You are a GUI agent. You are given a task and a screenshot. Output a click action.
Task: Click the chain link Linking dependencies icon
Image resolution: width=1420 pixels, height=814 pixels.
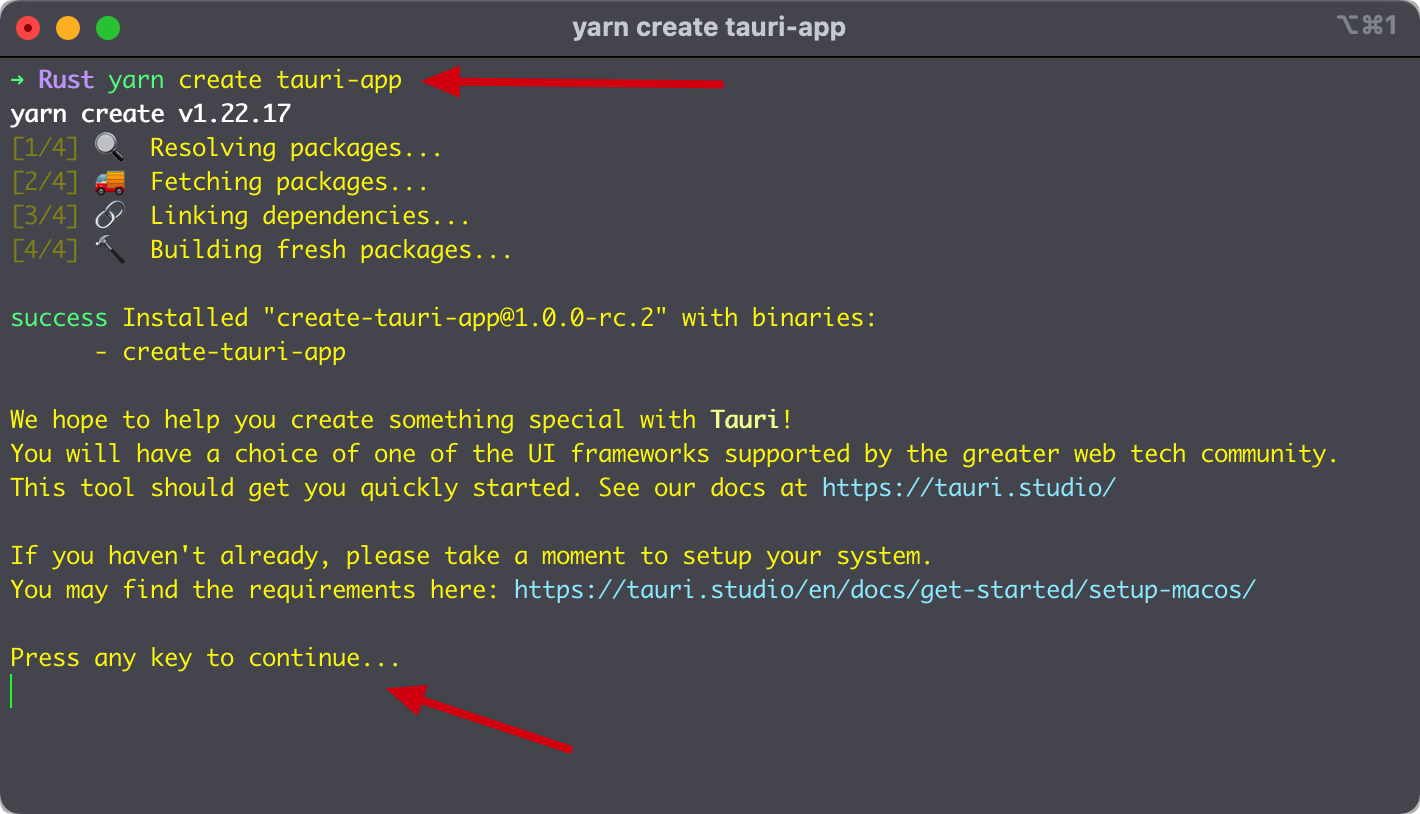tap(110, 216)
